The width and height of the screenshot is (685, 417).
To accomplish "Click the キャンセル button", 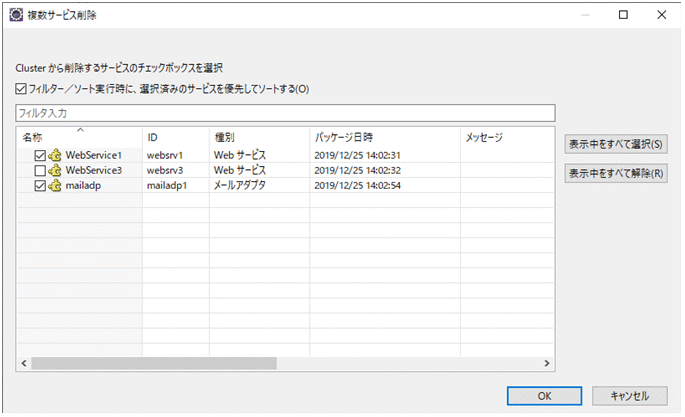I will point(630,396).
